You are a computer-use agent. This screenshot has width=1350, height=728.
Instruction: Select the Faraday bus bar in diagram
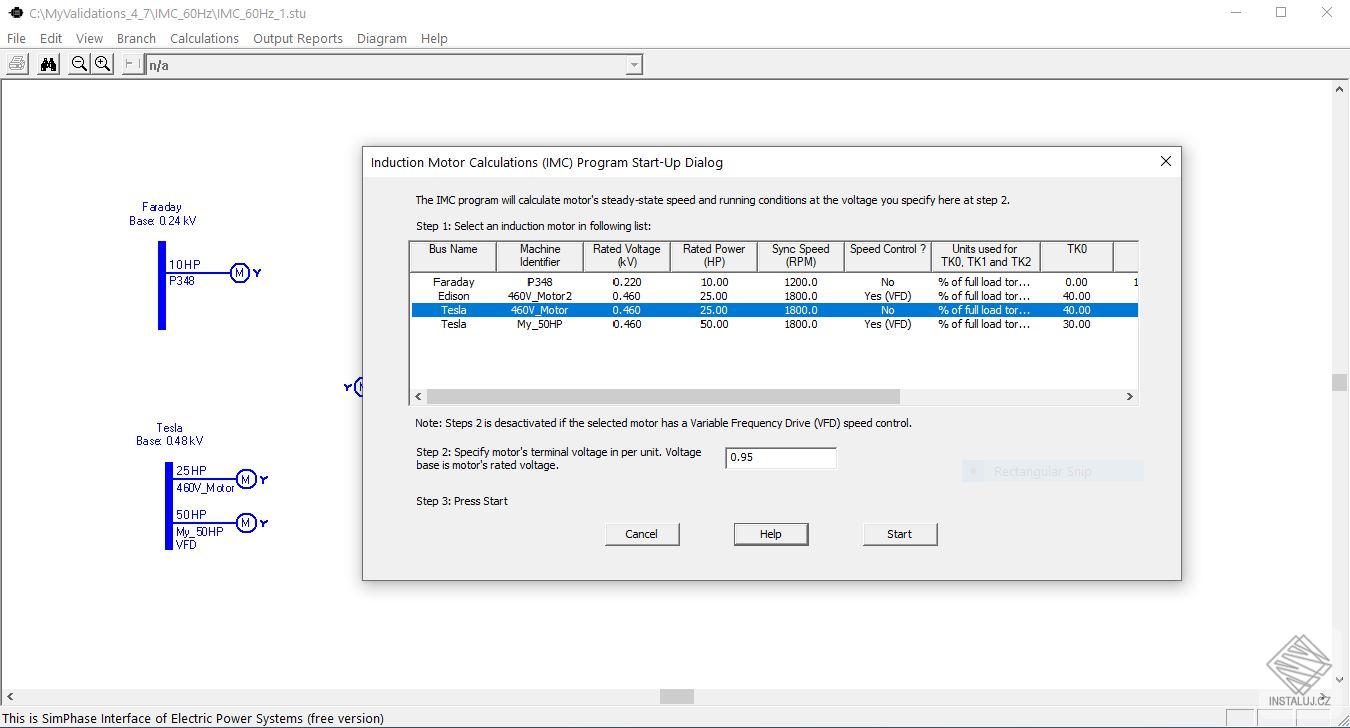(x=162, y=285)
